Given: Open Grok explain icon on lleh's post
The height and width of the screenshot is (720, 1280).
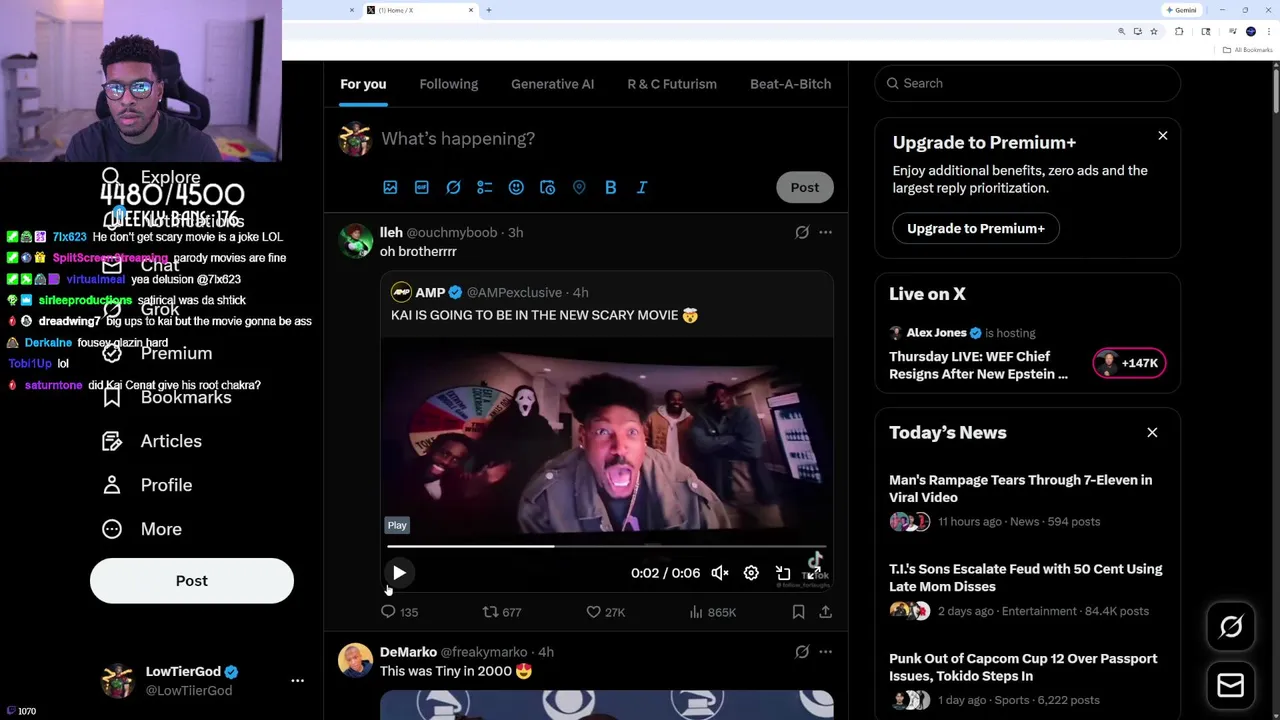Looking at the screenshot, I should click(802, 232).
